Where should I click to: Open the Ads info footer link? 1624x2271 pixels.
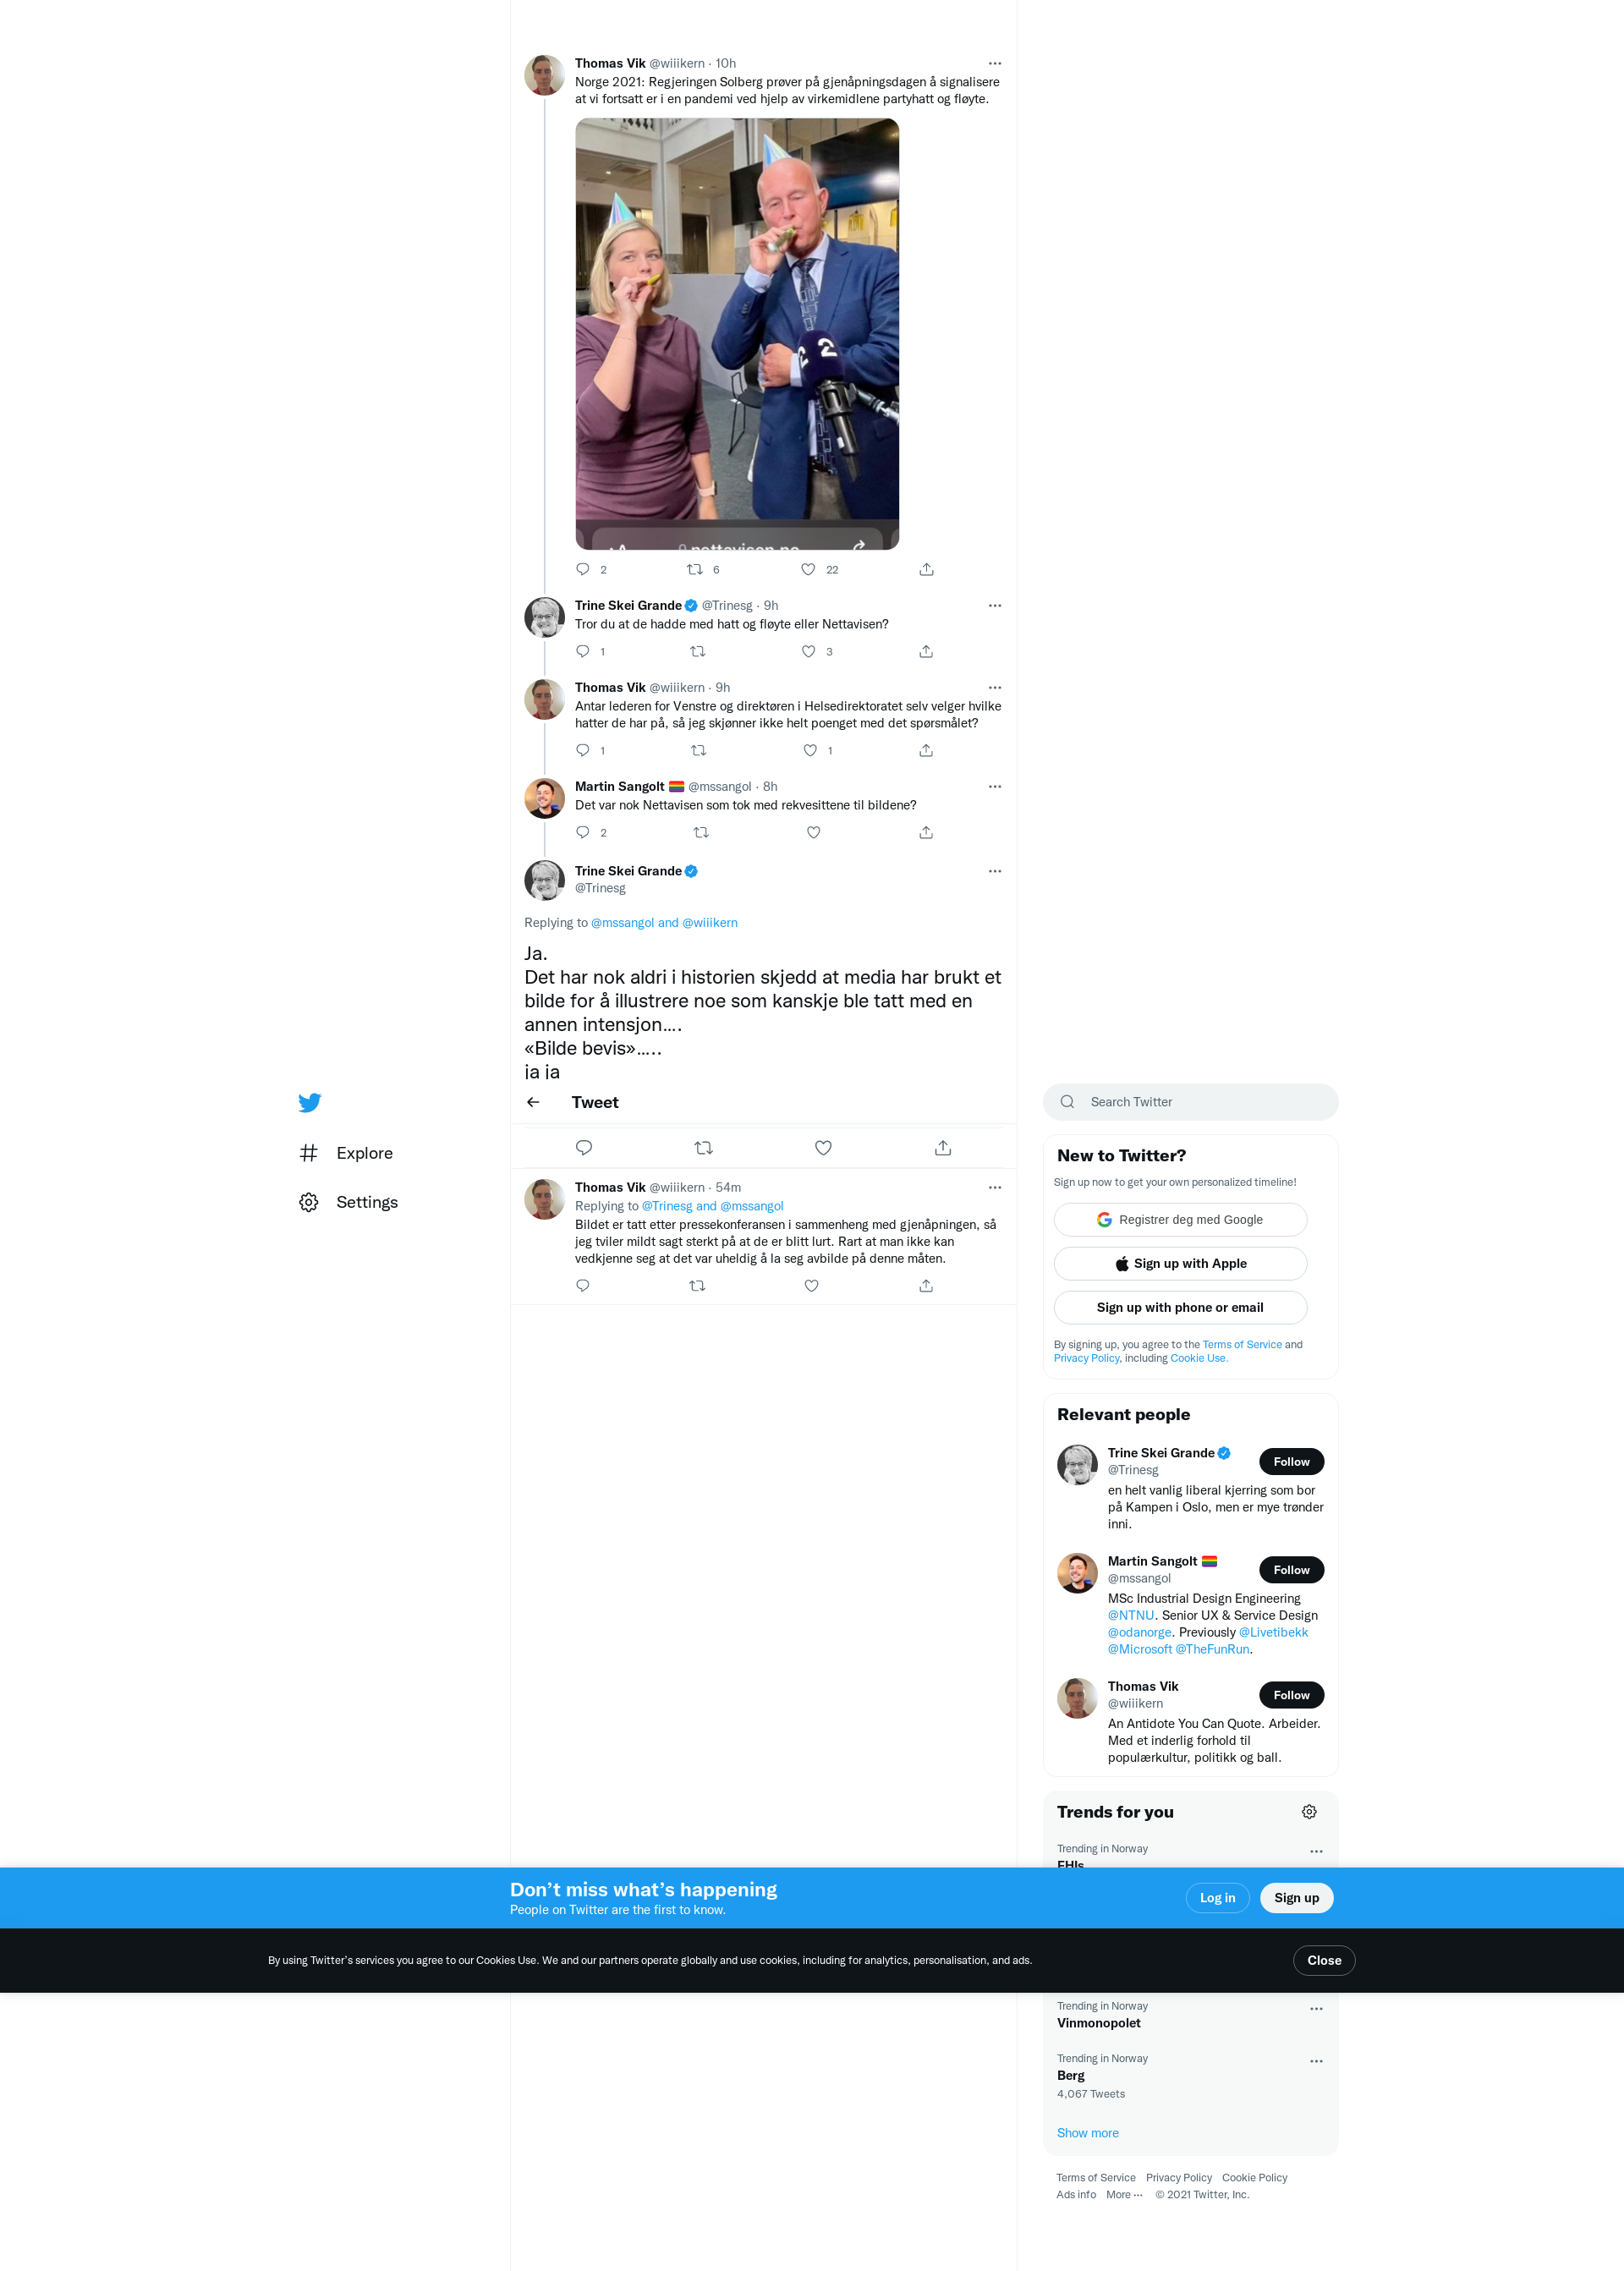click(1076, 2195)
